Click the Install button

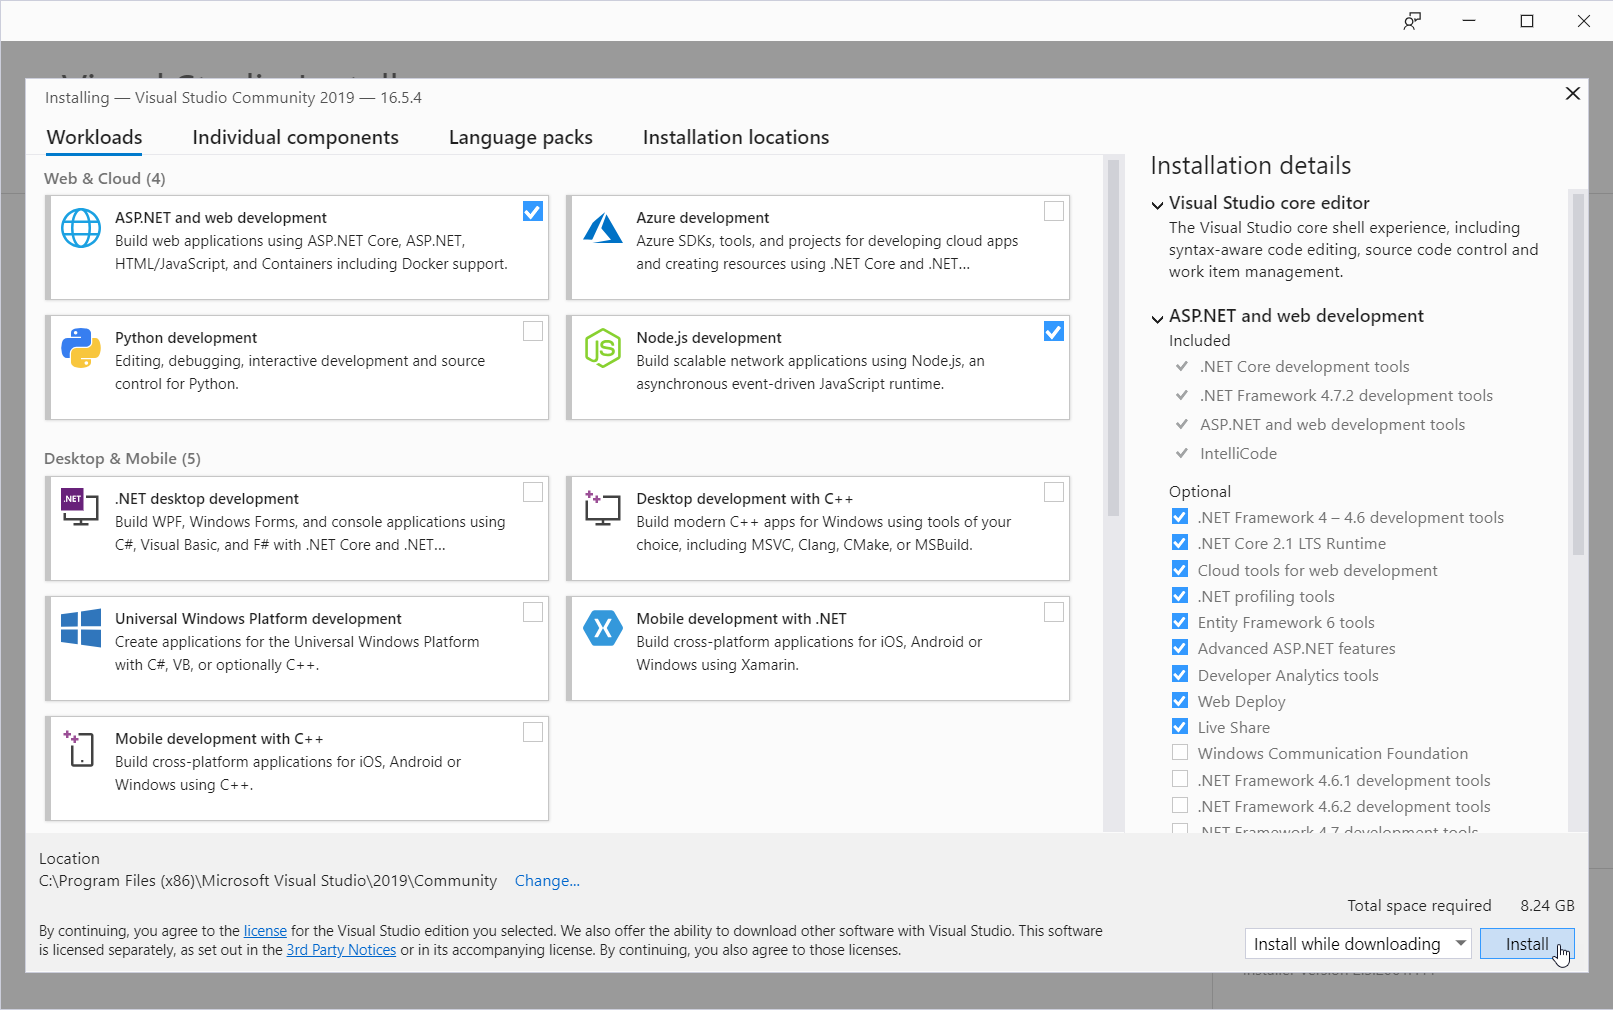pos(1527,944)
